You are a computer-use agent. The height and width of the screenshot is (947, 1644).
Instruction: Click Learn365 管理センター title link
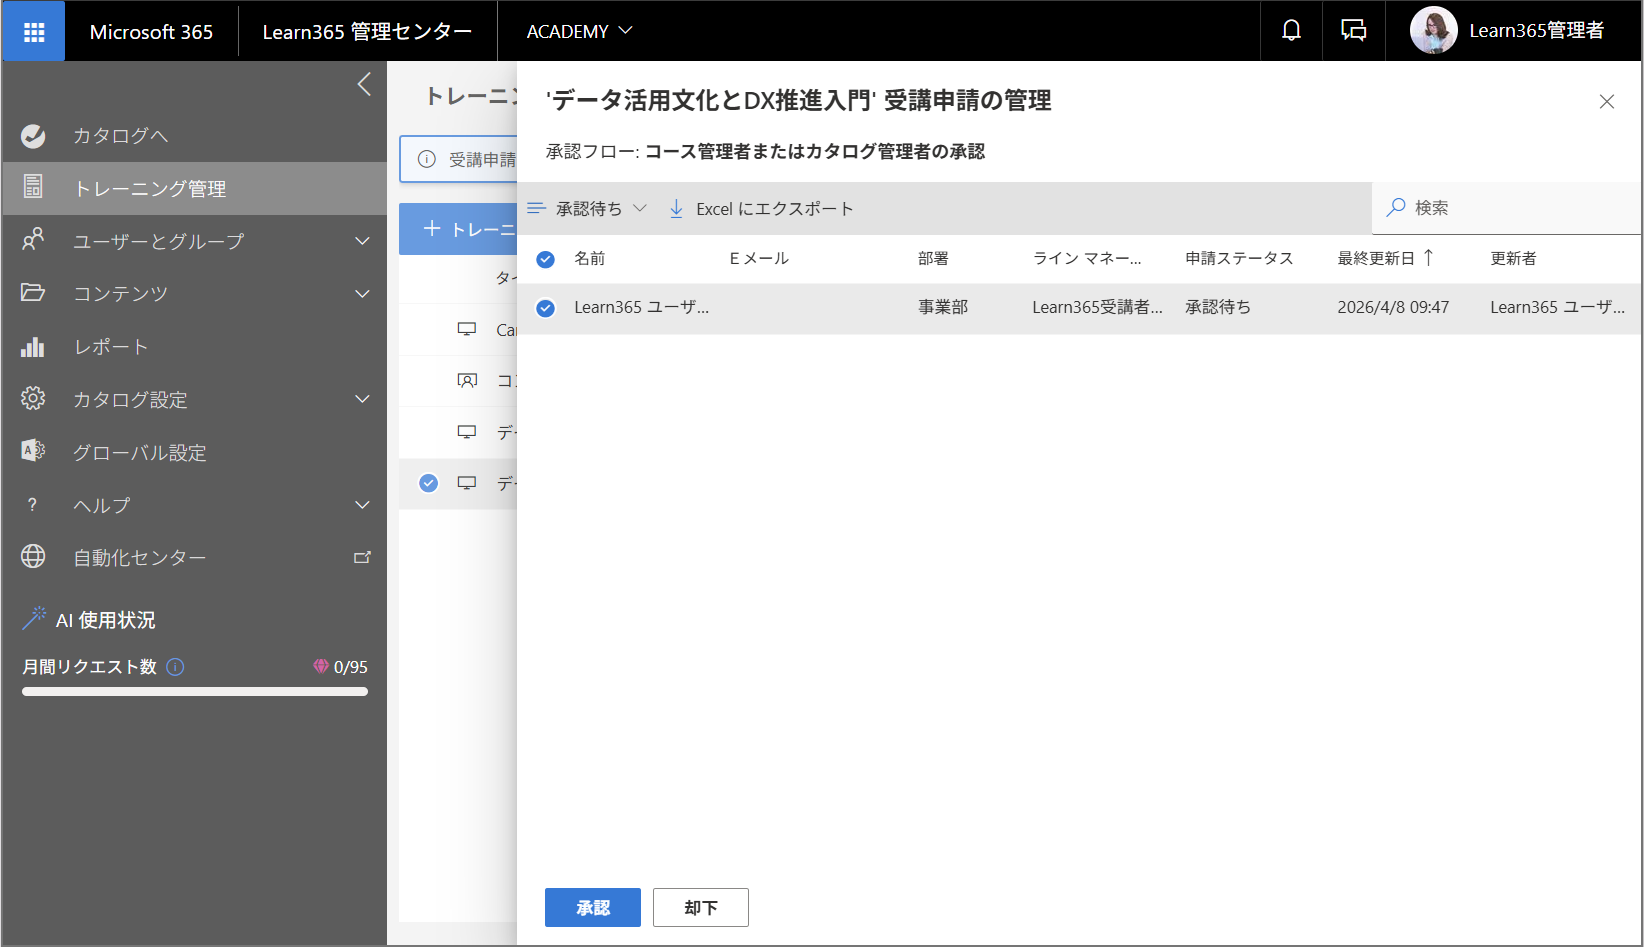pos(367,32)
